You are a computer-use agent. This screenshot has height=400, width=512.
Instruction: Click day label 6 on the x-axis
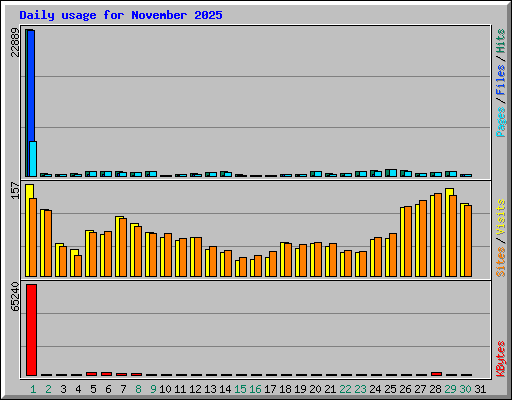(108, 389)
